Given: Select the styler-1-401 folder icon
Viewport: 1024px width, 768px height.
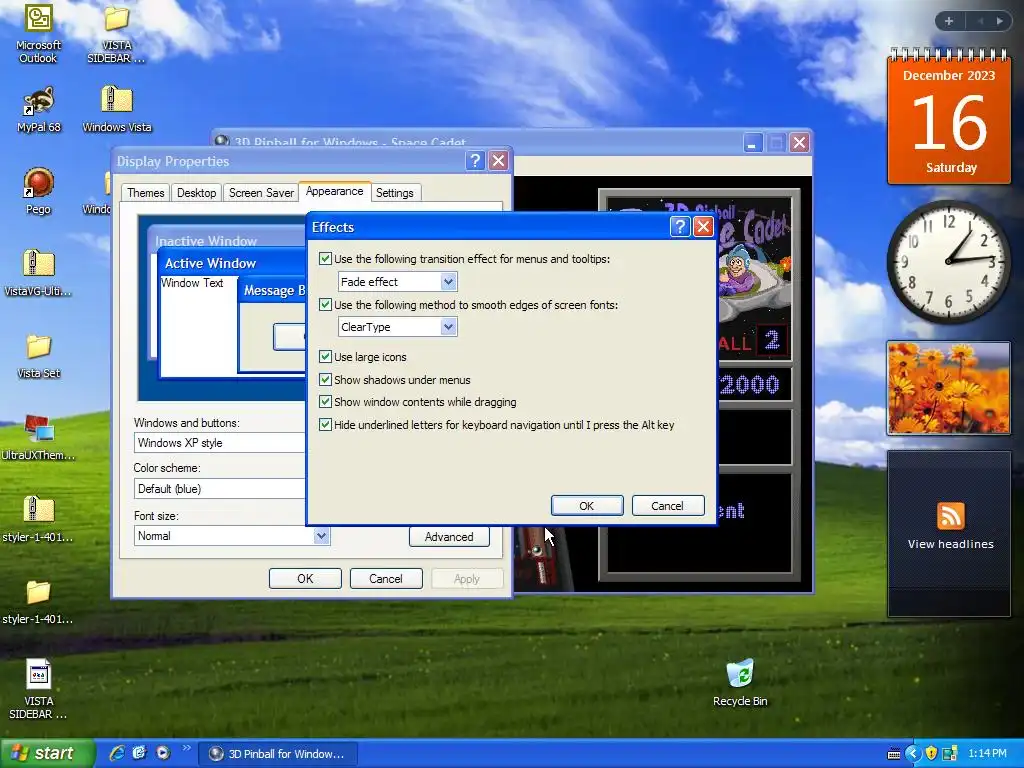Looking at the screenshot, I should click(x=38, y=602).
